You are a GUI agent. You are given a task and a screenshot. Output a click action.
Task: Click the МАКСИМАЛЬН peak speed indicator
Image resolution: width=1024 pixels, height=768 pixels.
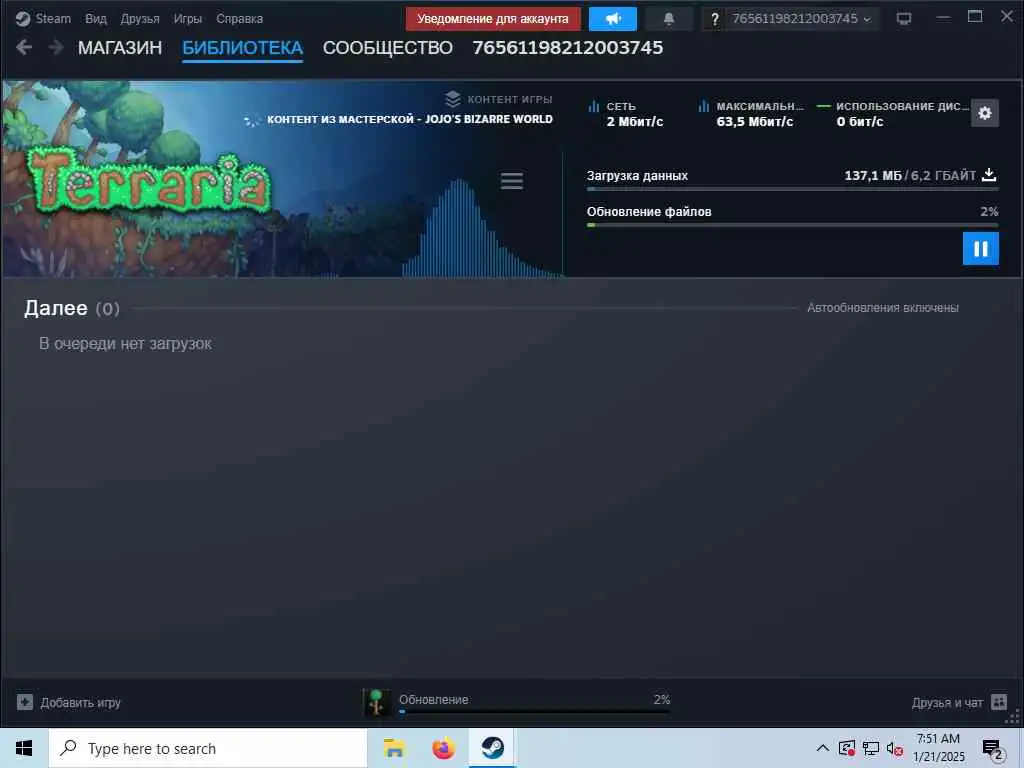pos(750,114)
